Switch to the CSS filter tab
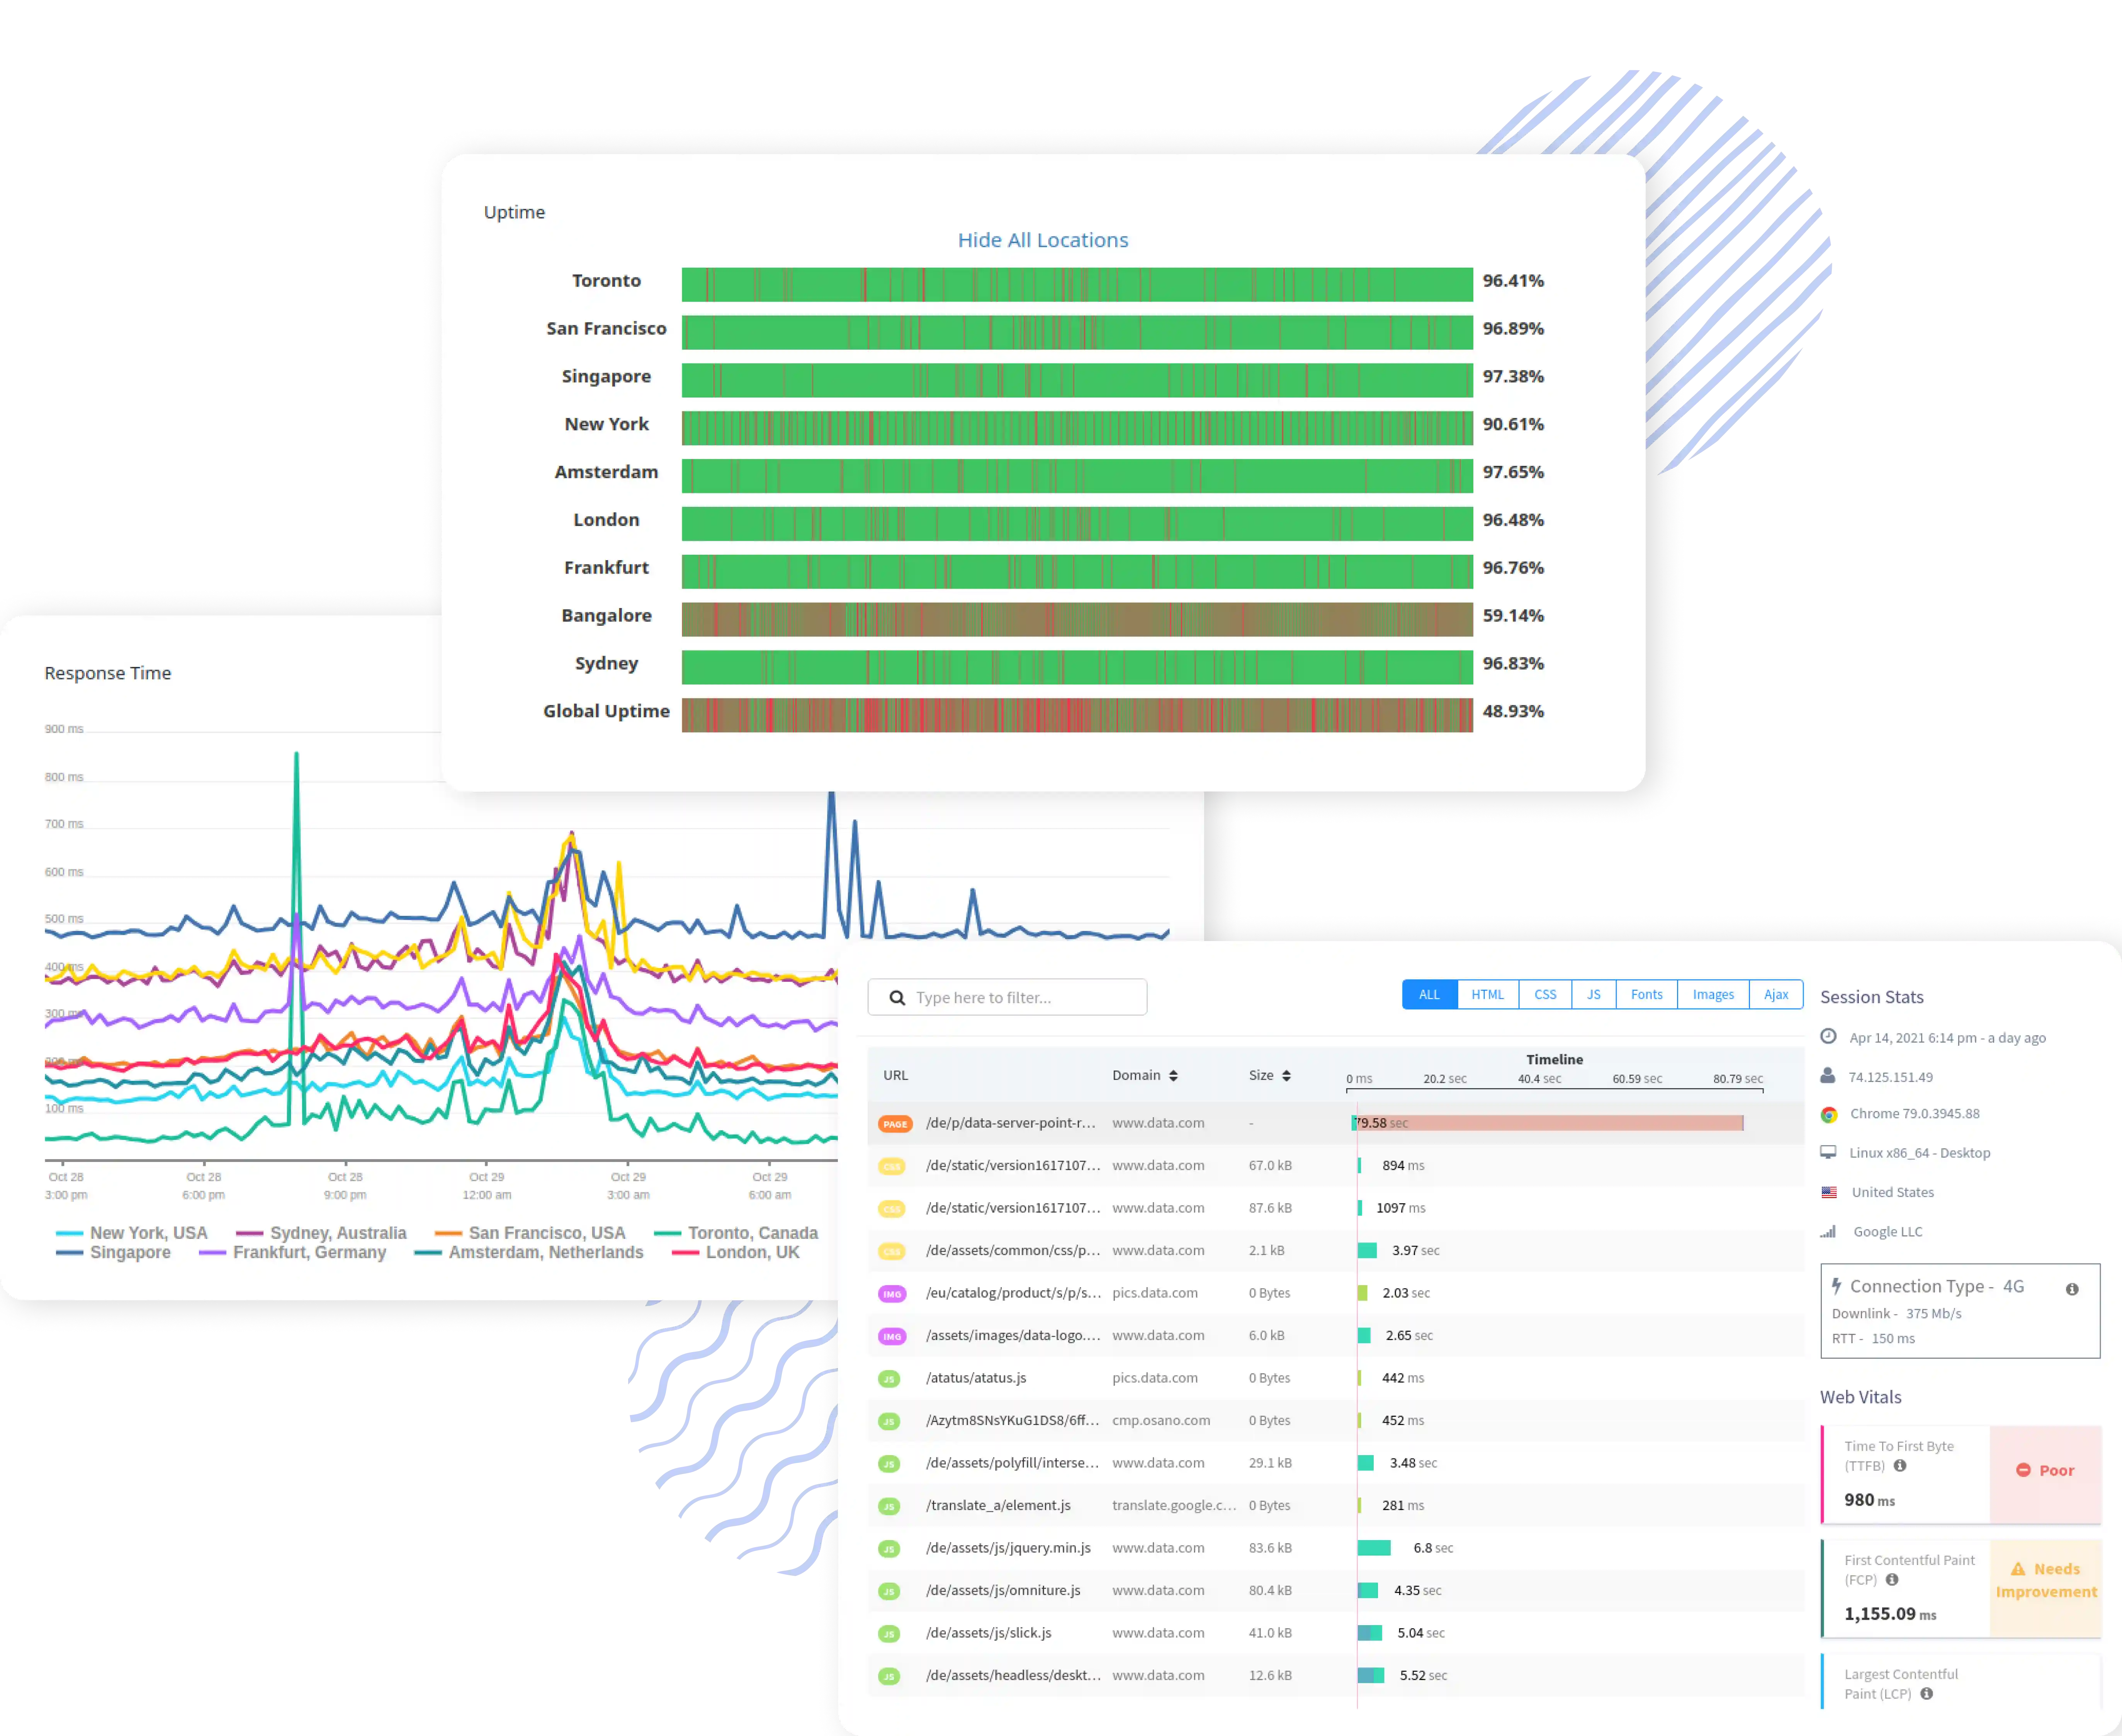The width and height of the screenshot is (2122, 1736). tap(1545, 994)
